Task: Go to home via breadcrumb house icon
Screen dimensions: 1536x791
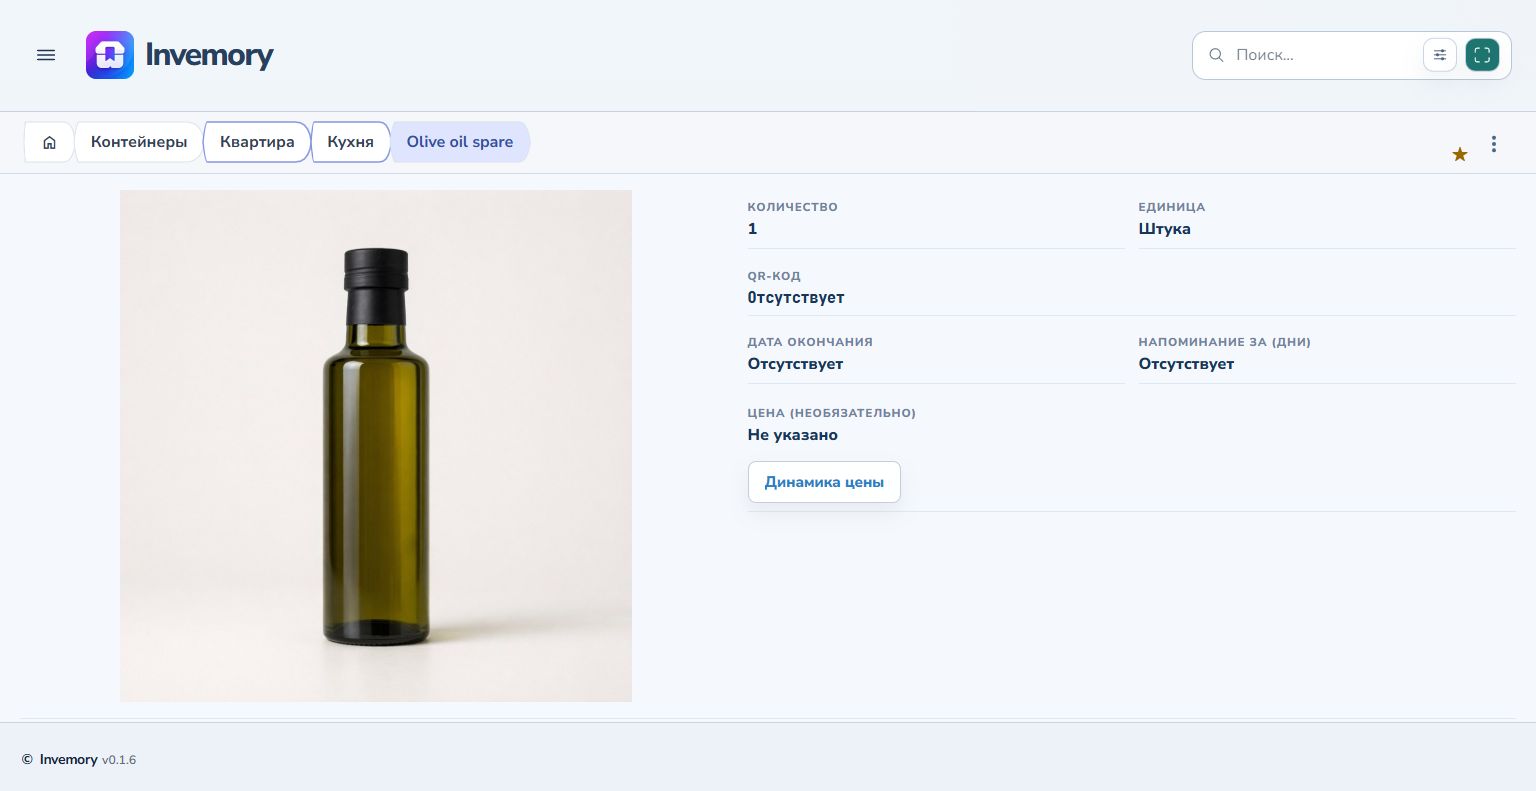Action: click(49, 142)
